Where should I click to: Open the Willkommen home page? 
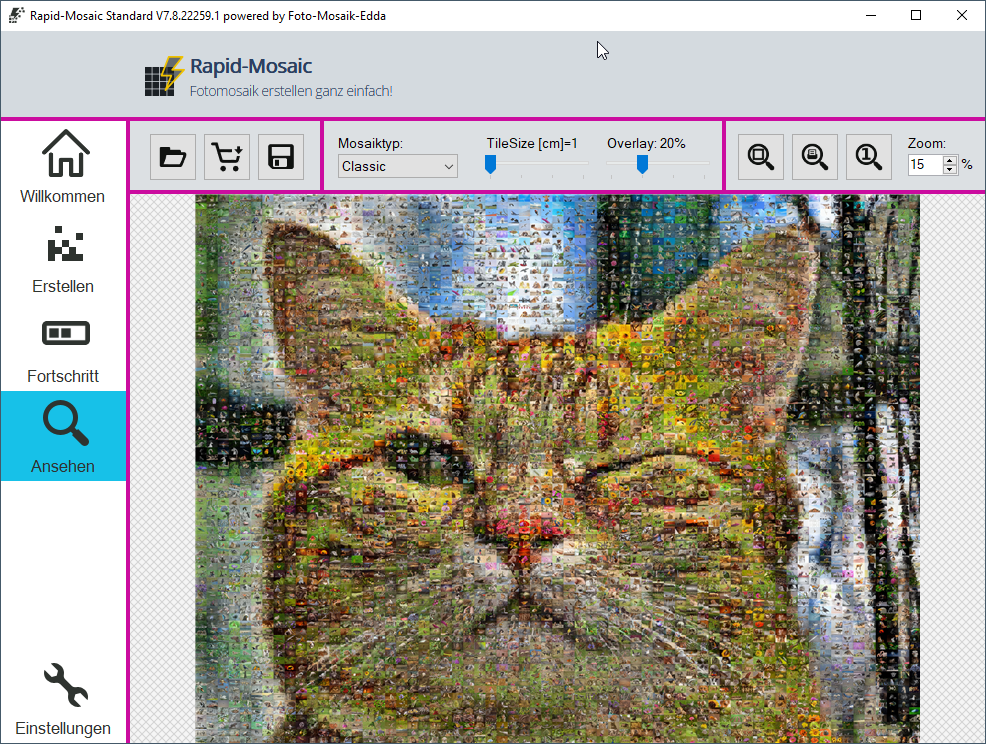click(63, 166)
